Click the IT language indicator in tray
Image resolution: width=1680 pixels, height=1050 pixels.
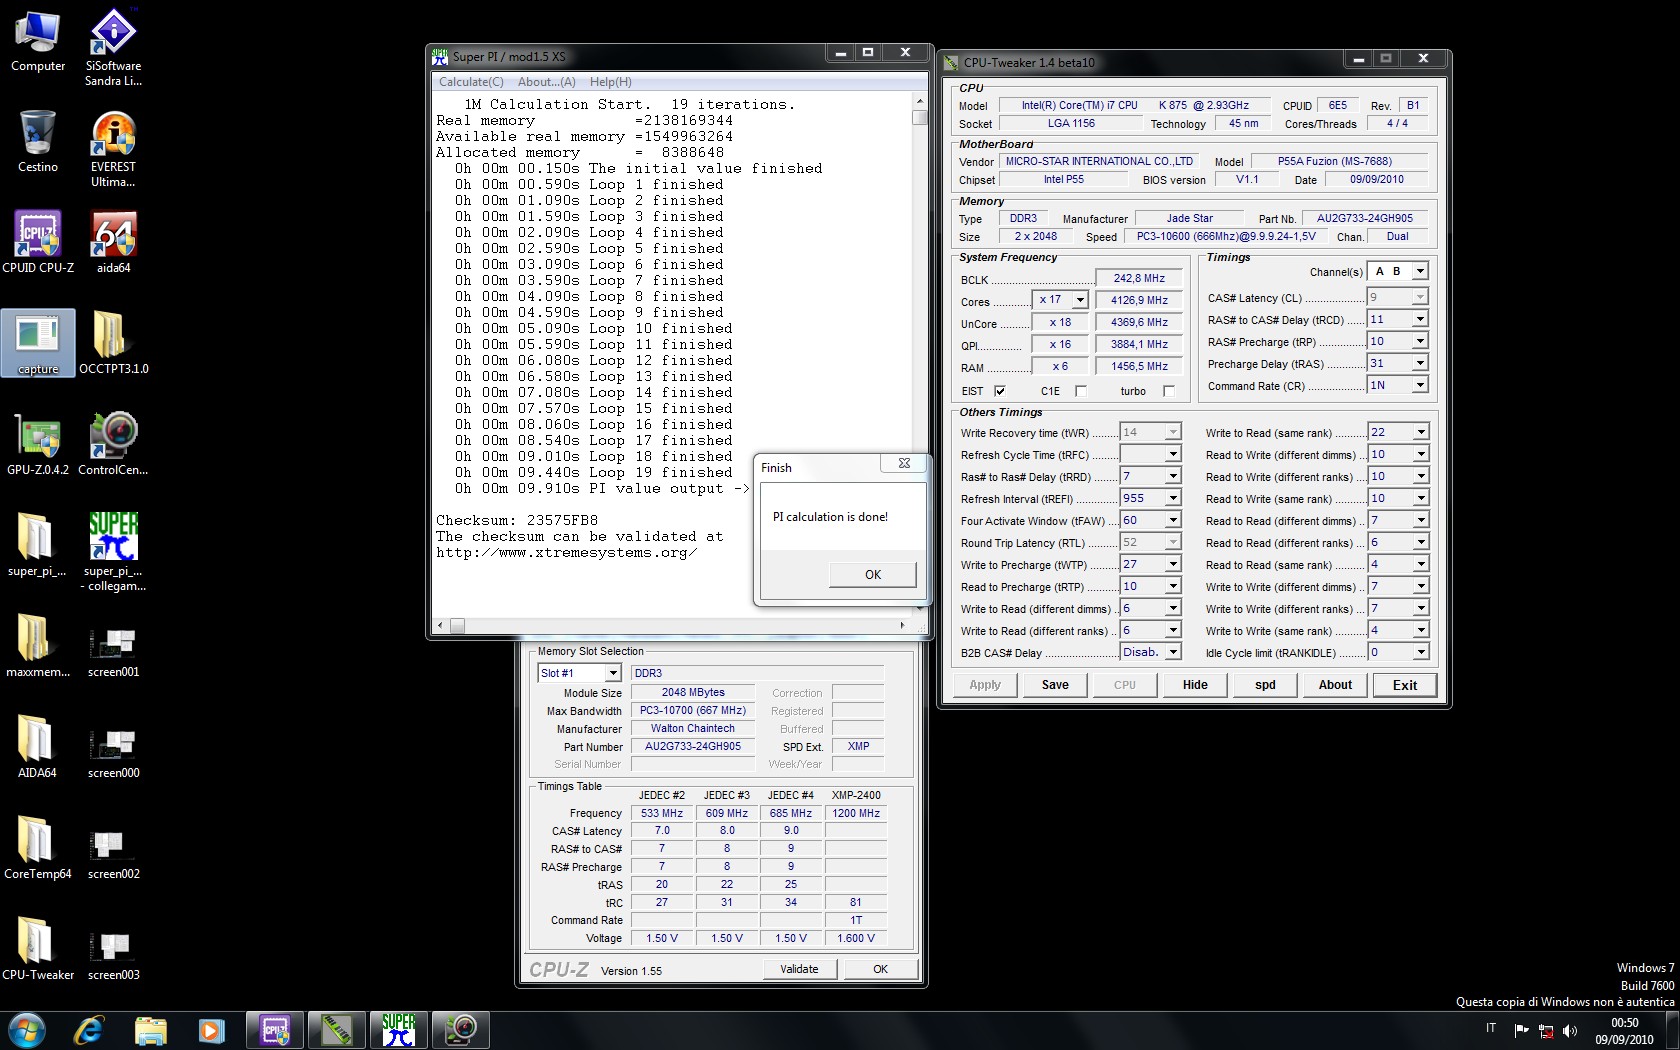[1491, 1028]
